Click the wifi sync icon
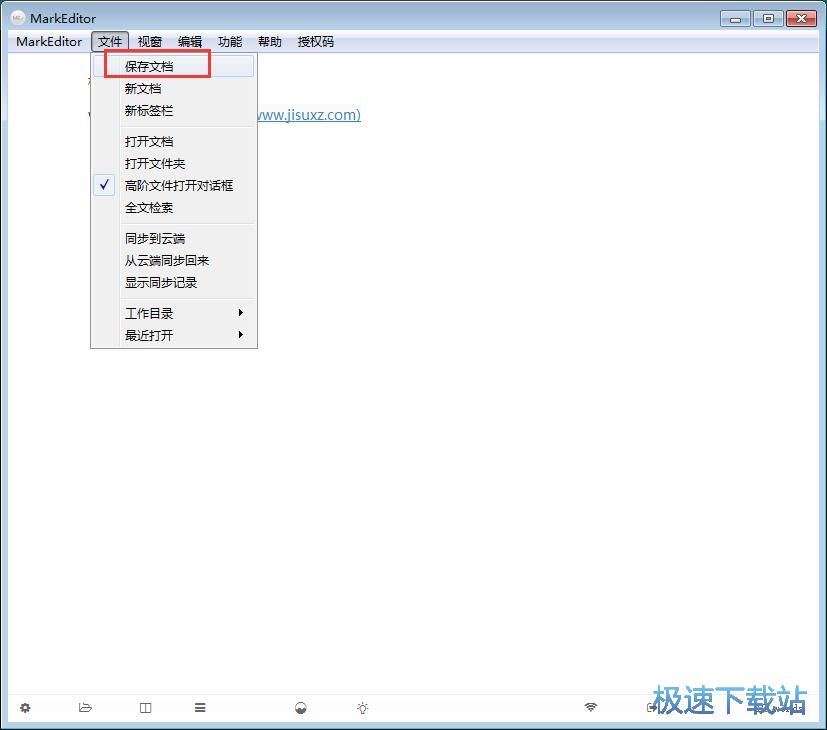Image resolution: width=827 pixels, height=730 pixels. [591, 707]
